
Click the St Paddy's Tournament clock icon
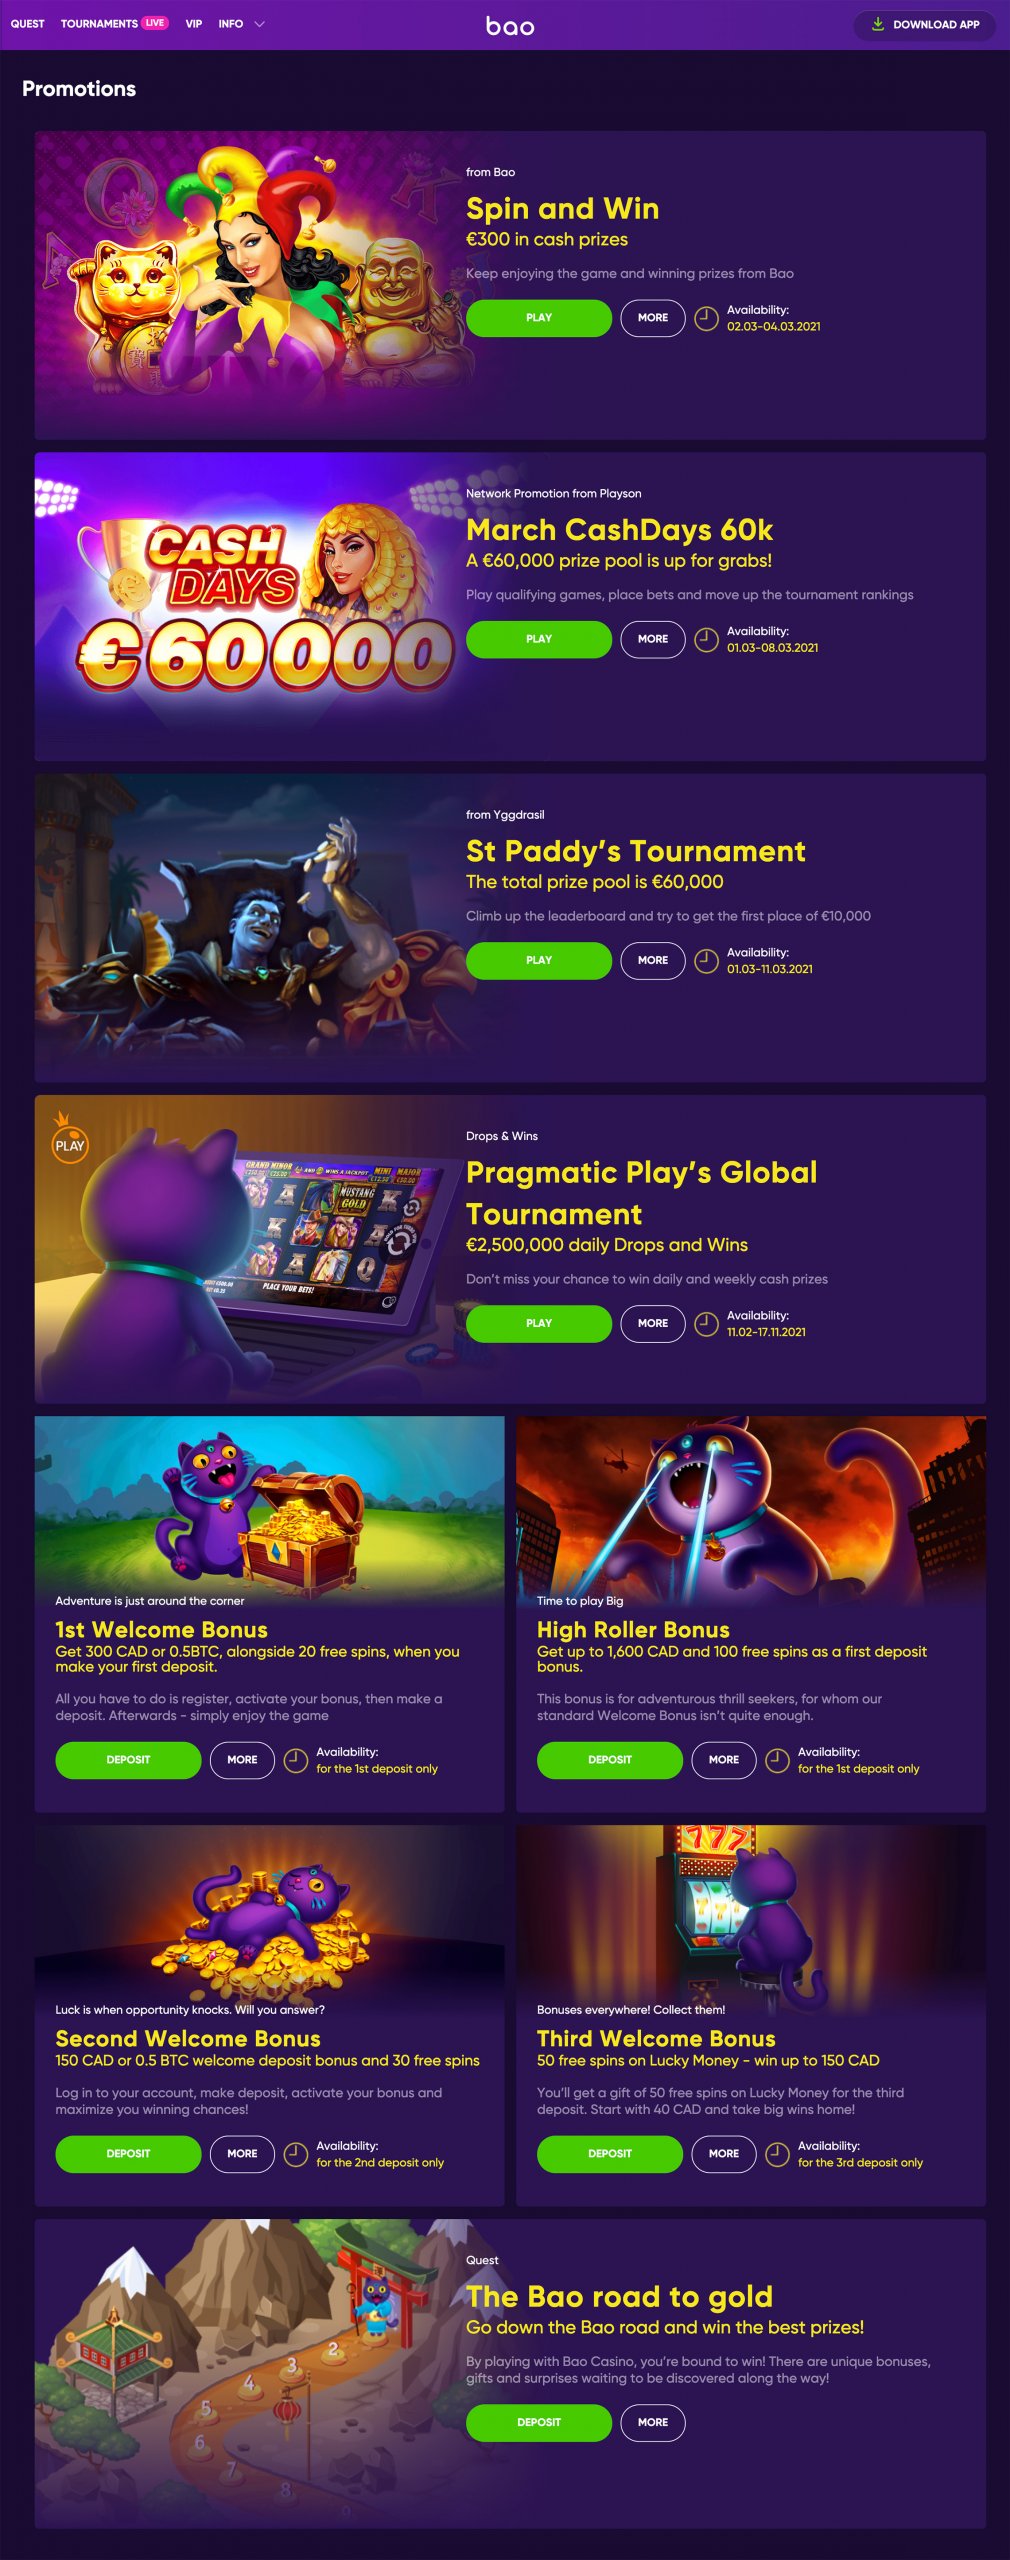point(706,960)
